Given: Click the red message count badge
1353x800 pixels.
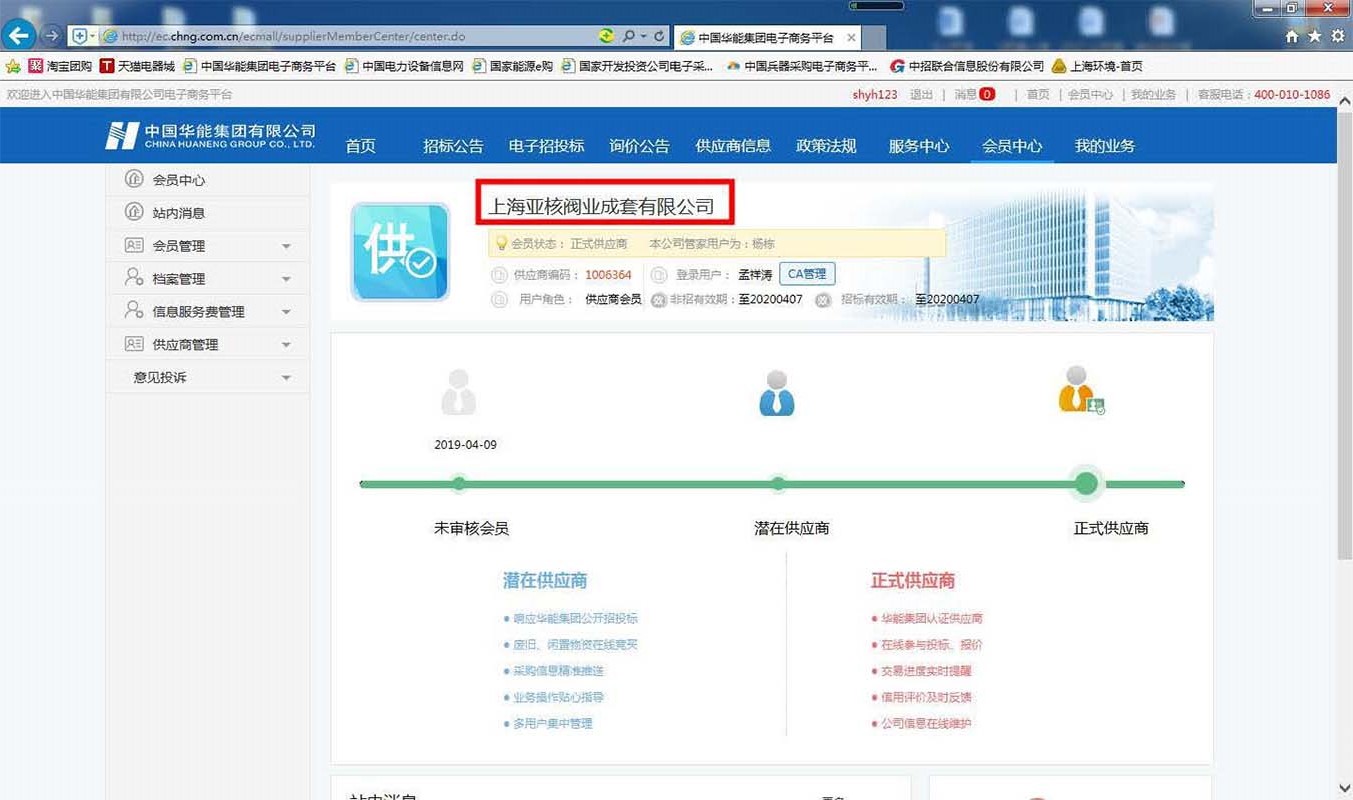Looking at the screenshot, I should [x=987, y=94].
